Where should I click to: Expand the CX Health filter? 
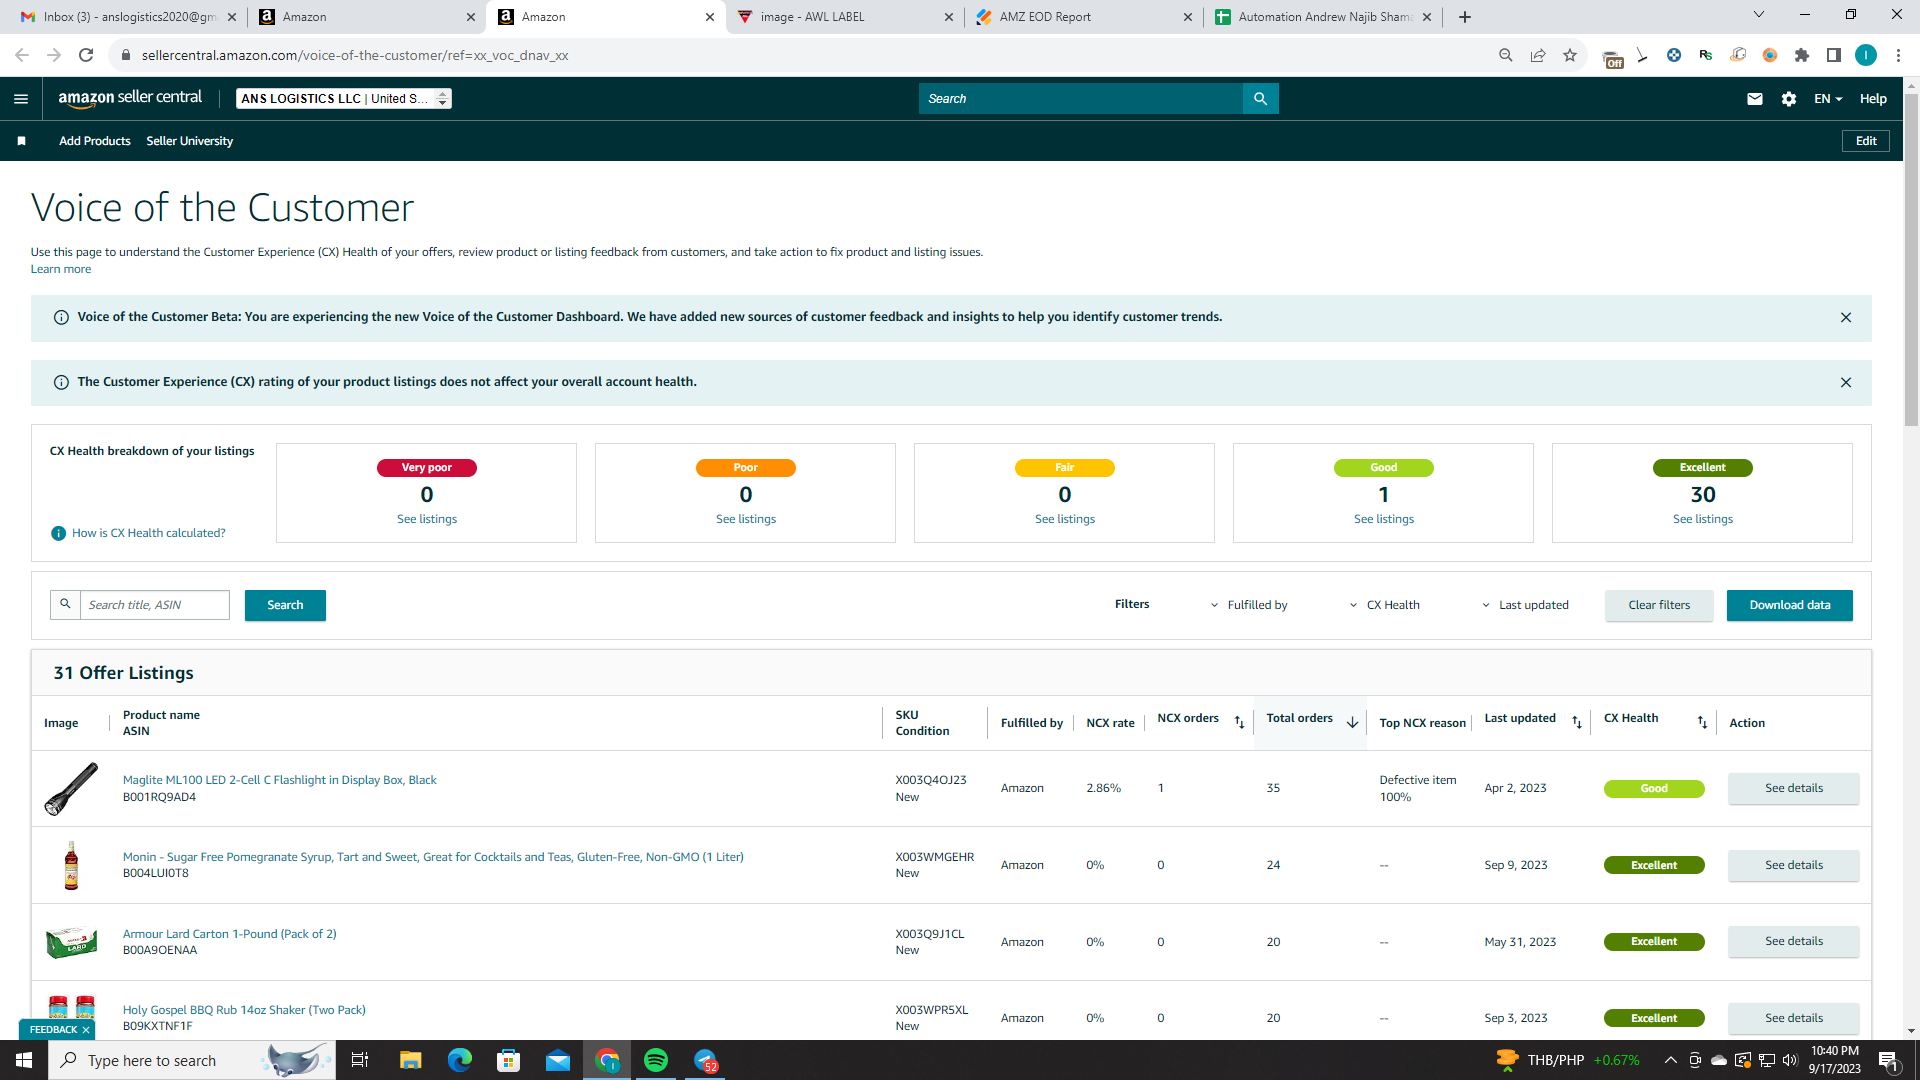1385,605
